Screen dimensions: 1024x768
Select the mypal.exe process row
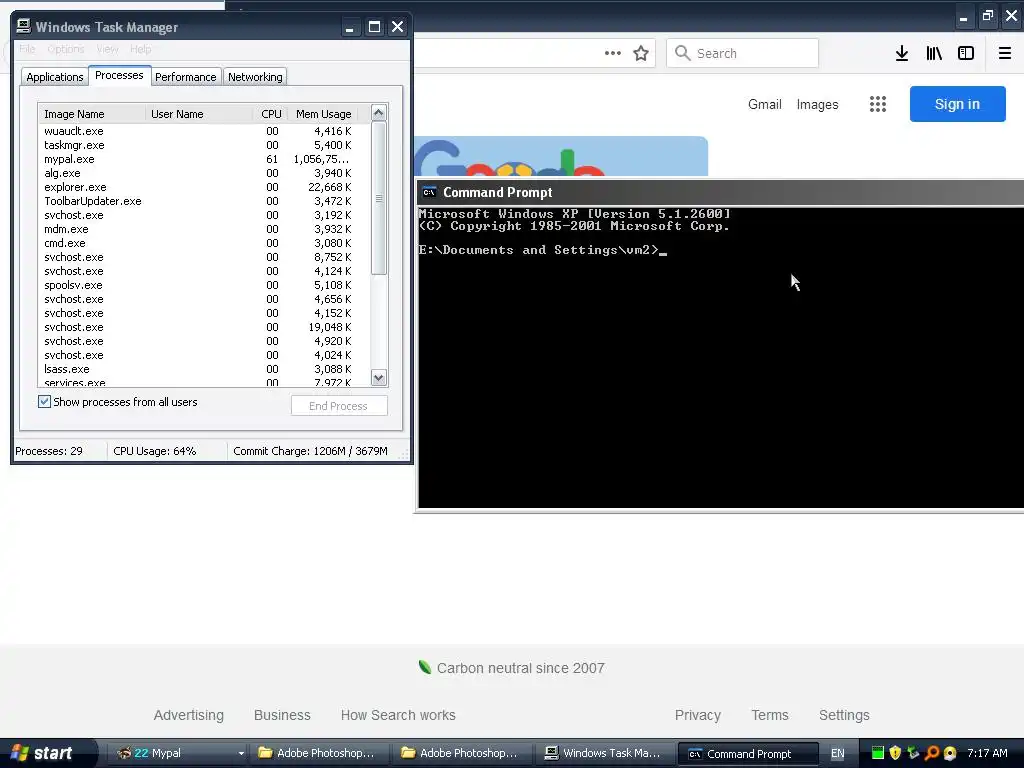pos(204,159)
